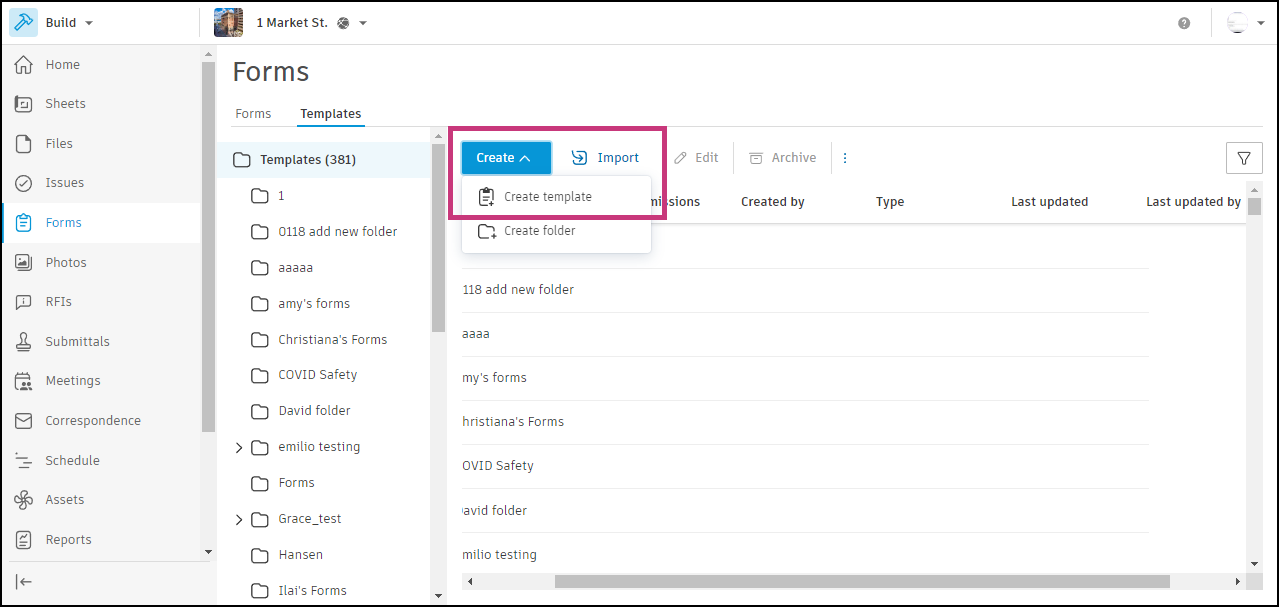Screen dimensions: 1279x607
Task: Click the Meetings calendar icon
Action: click(24, 381)
